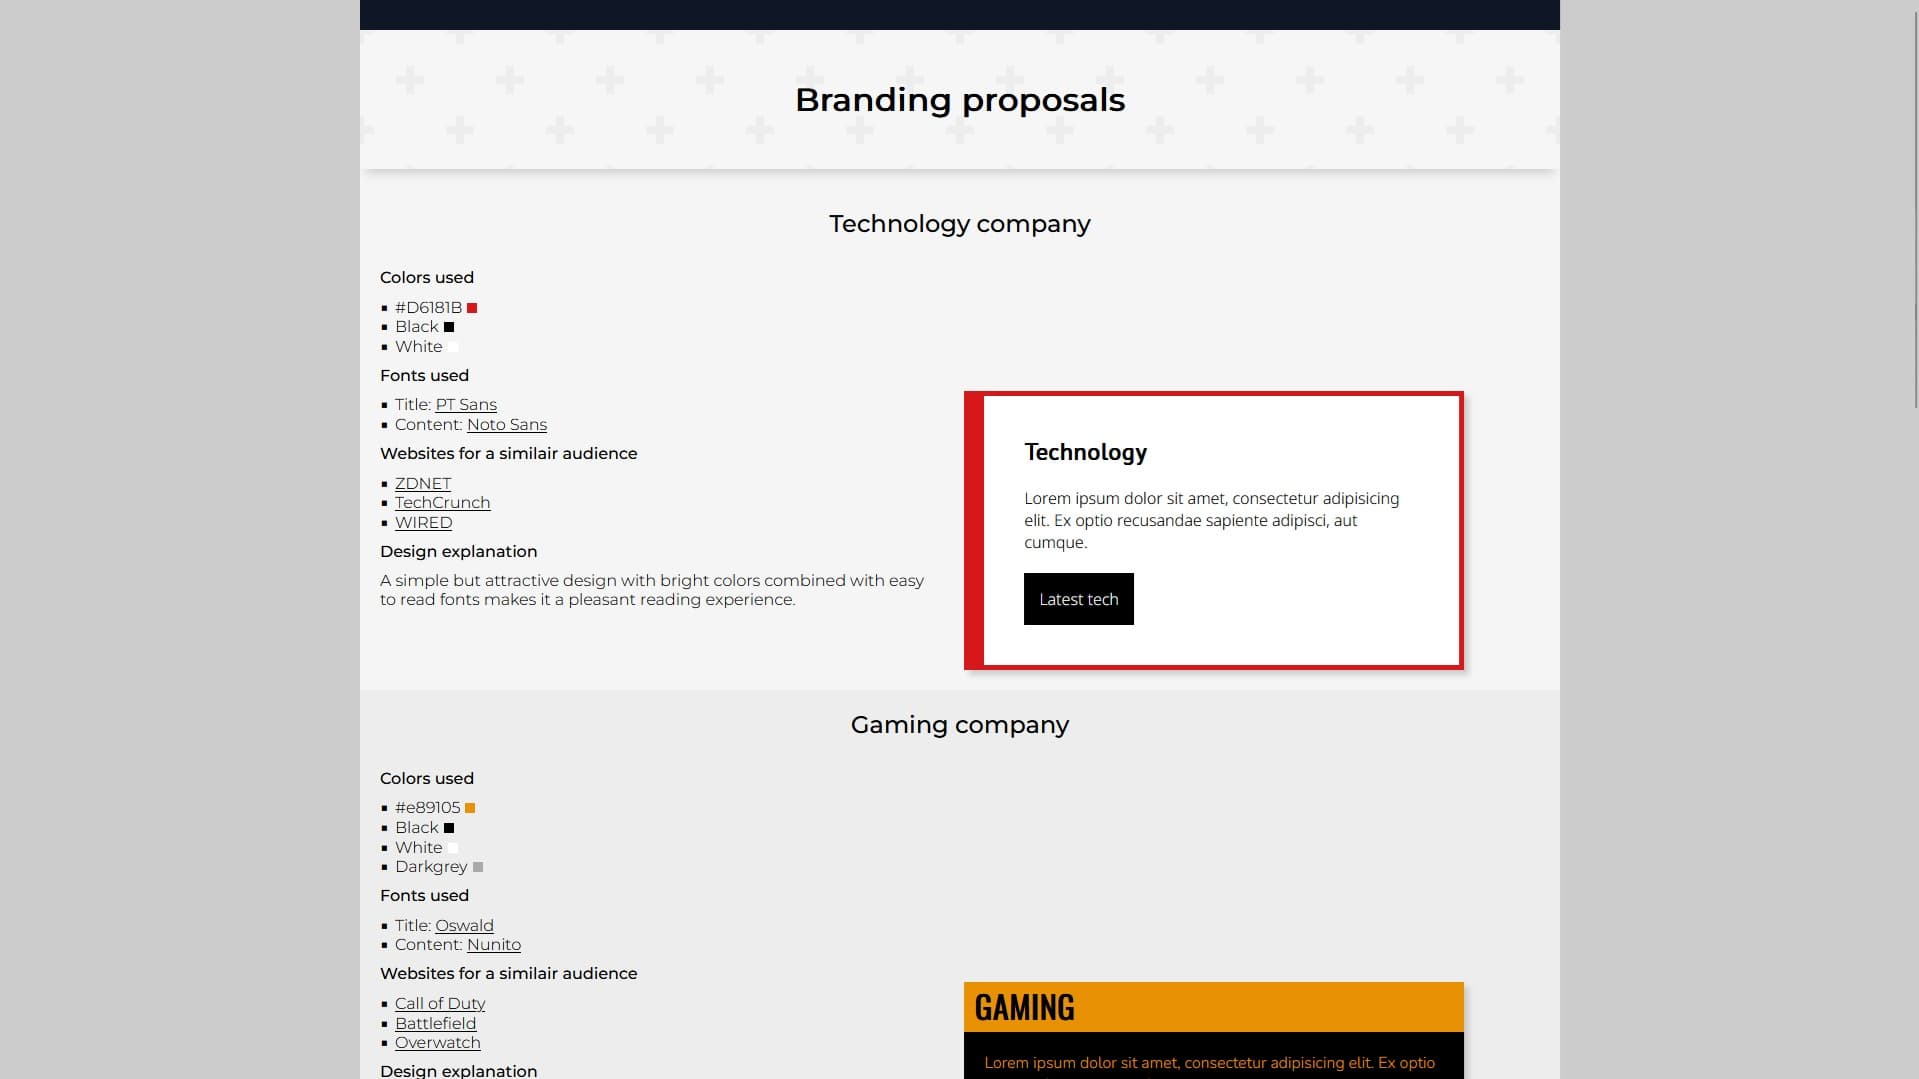The image size is (1919, 1079).
Task: Open the Nunito font link
Action: (493, 945)
